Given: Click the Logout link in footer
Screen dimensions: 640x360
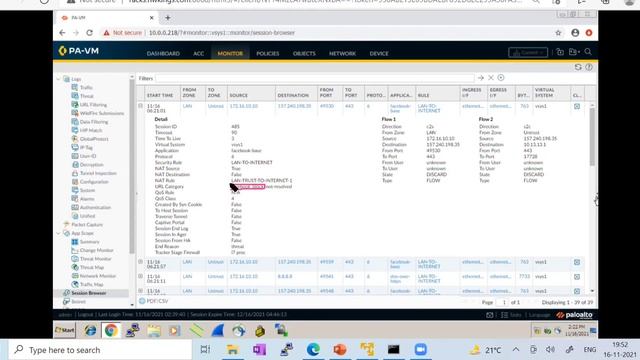Looking at the screenshot, I should click(x=85, y=315).
